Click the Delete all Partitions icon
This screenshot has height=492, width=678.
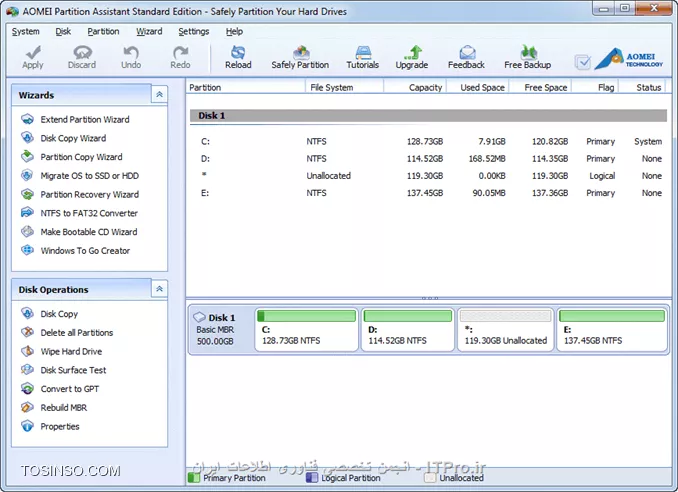[27, 332]
